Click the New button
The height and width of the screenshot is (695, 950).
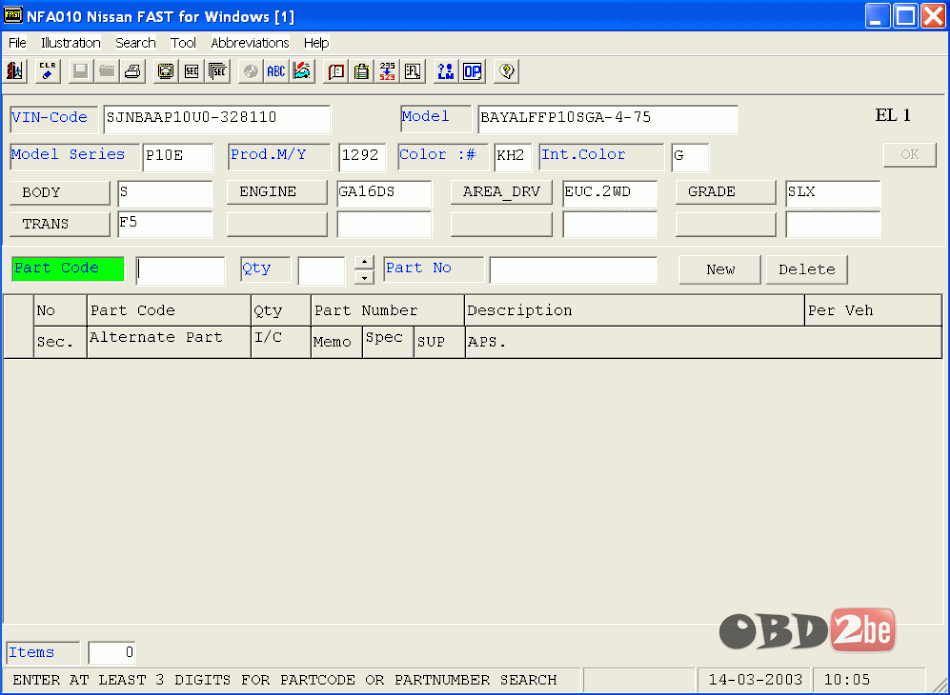click(720, 270)
